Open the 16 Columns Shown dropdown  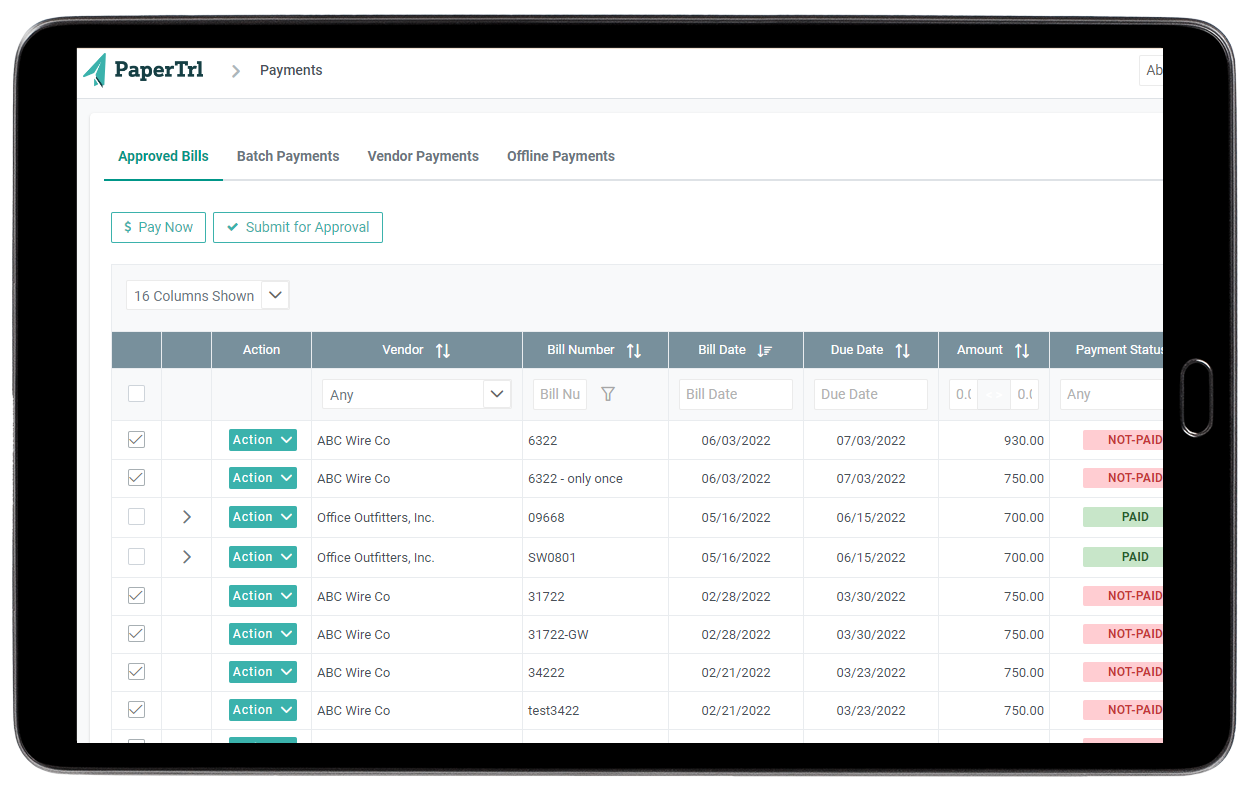click(x=207, y=295)
